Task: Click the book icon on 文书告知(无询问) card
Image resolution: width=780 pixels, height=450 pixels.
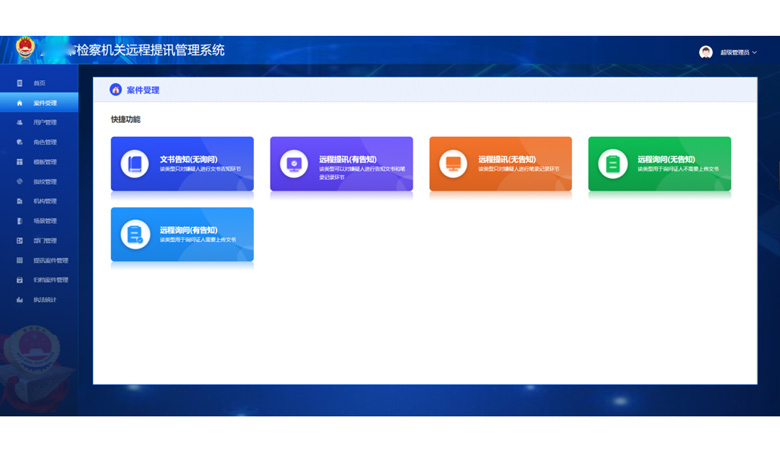Action: [135, 164]
